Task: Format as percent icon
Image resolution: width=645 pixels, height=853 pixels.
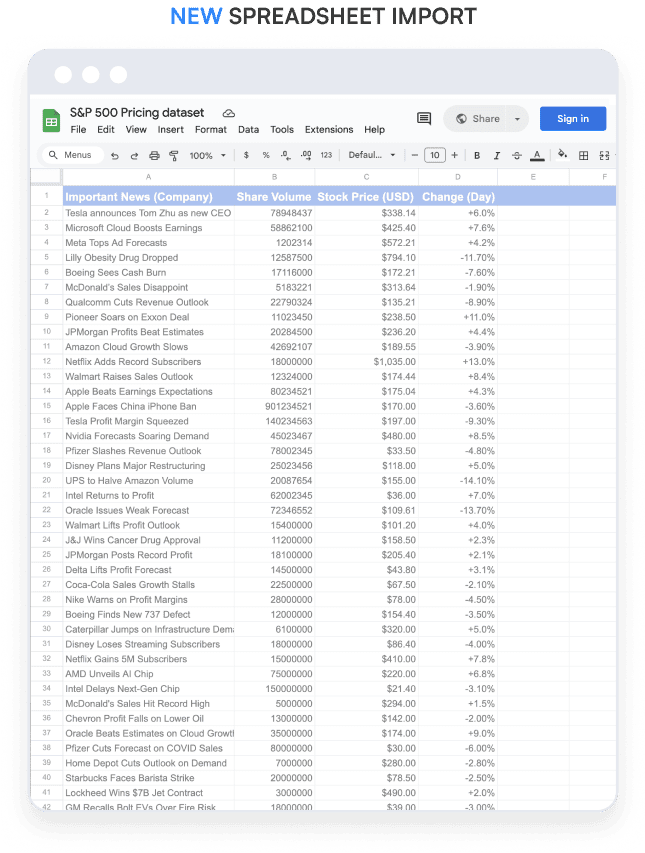Action: [266, 155]
